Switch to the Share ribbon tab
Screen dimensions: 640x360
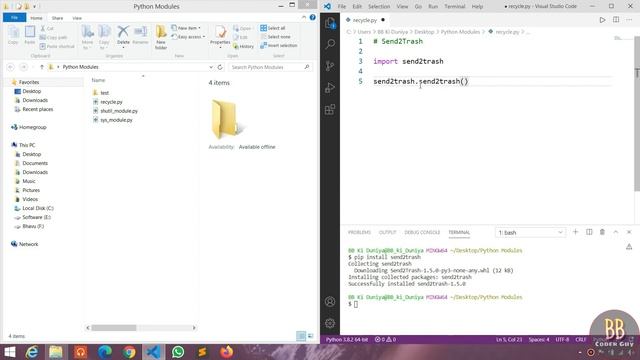tap(57, 18)
